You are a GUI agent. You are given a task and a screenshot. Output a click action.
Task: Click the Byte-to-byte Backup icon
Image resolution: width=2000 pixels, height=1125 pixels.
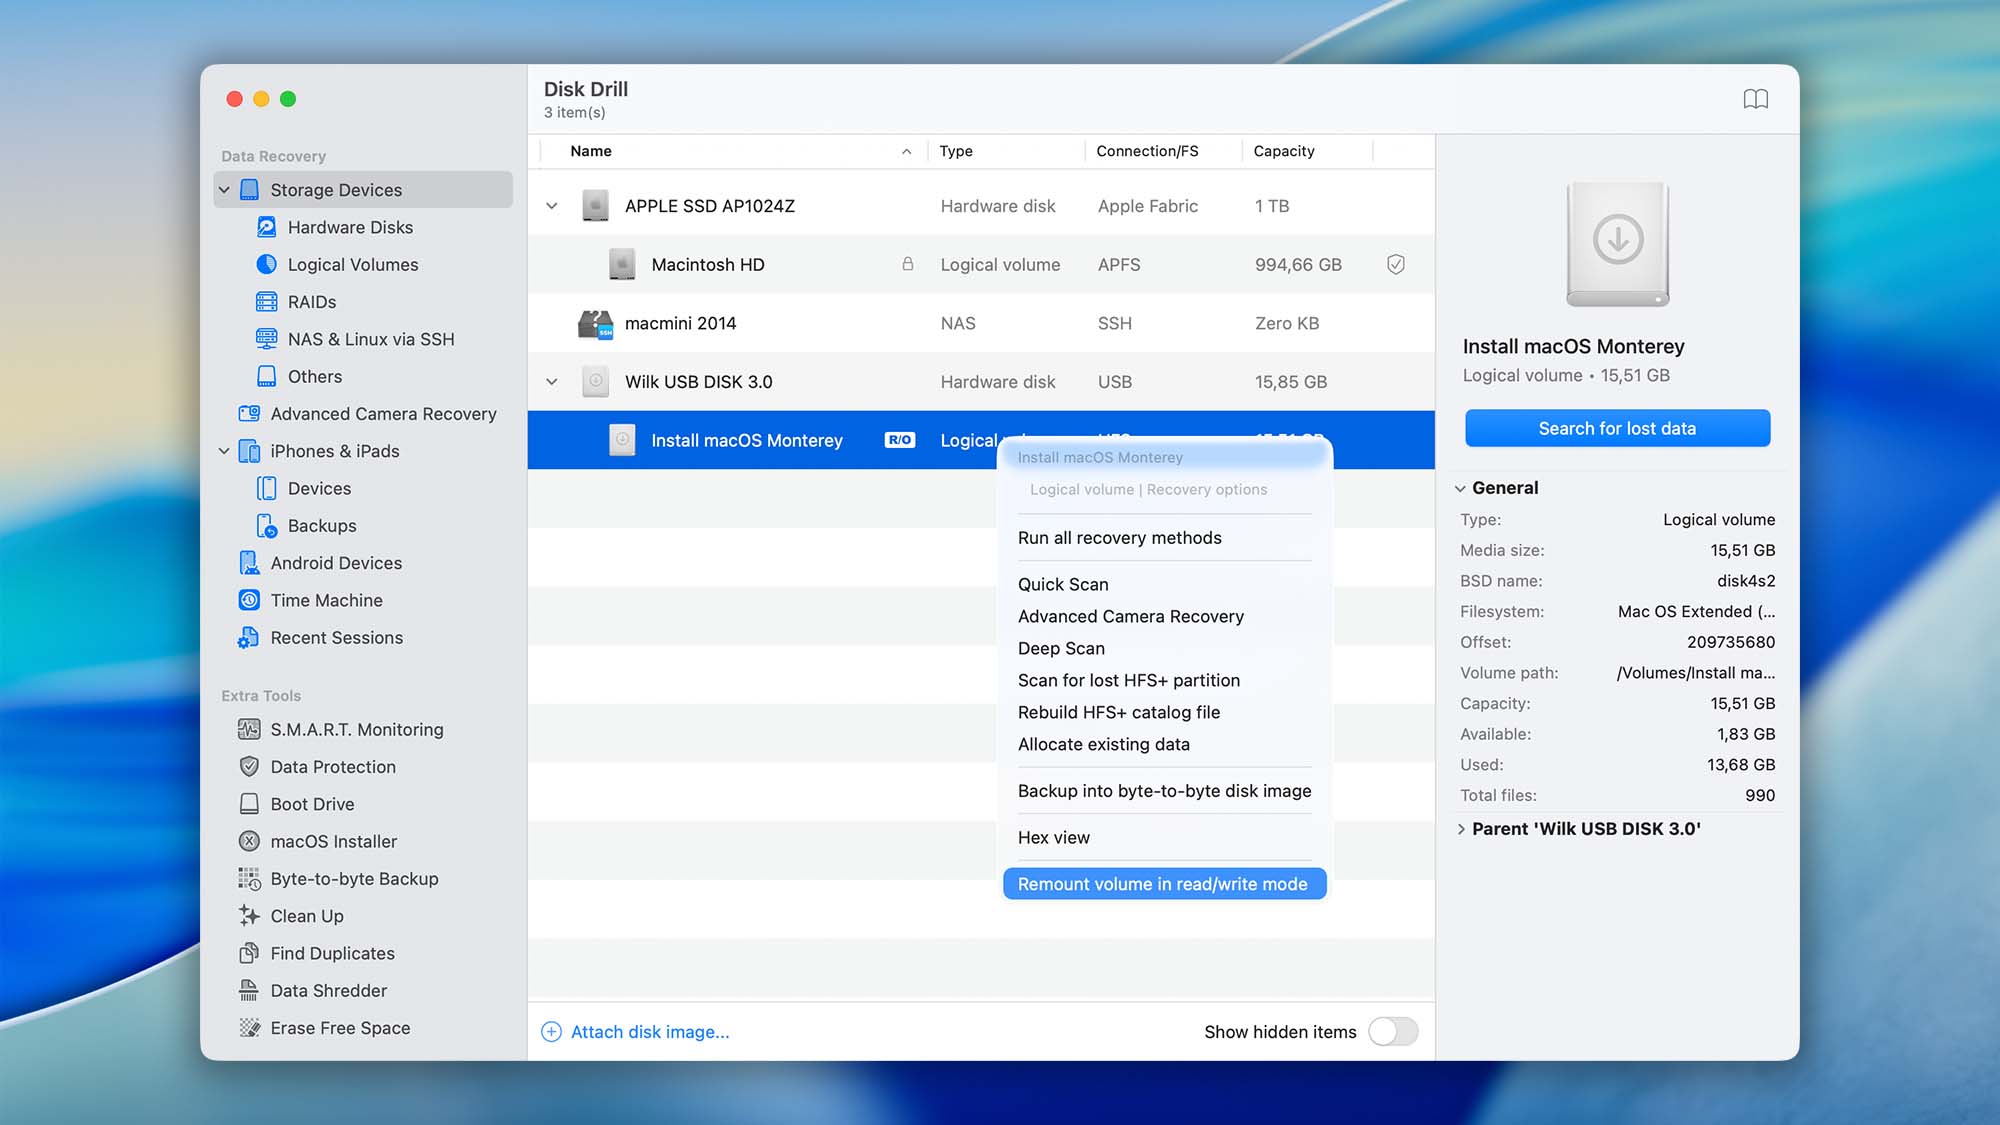coord(249,879)
